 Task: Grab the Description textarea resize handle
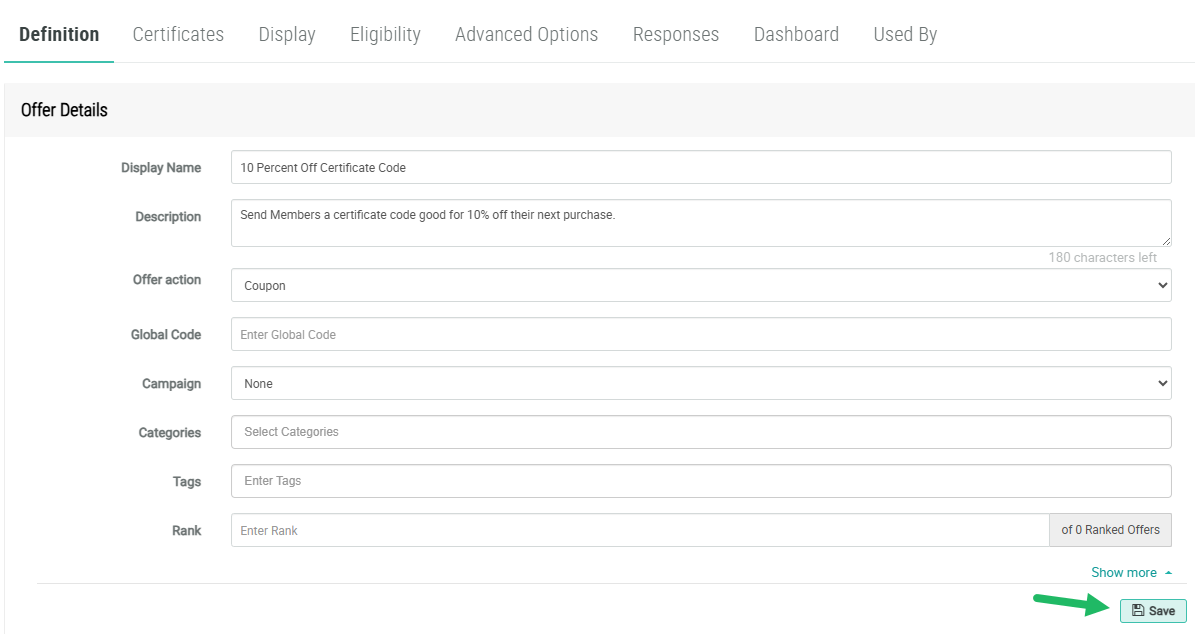click(1165, 241)
